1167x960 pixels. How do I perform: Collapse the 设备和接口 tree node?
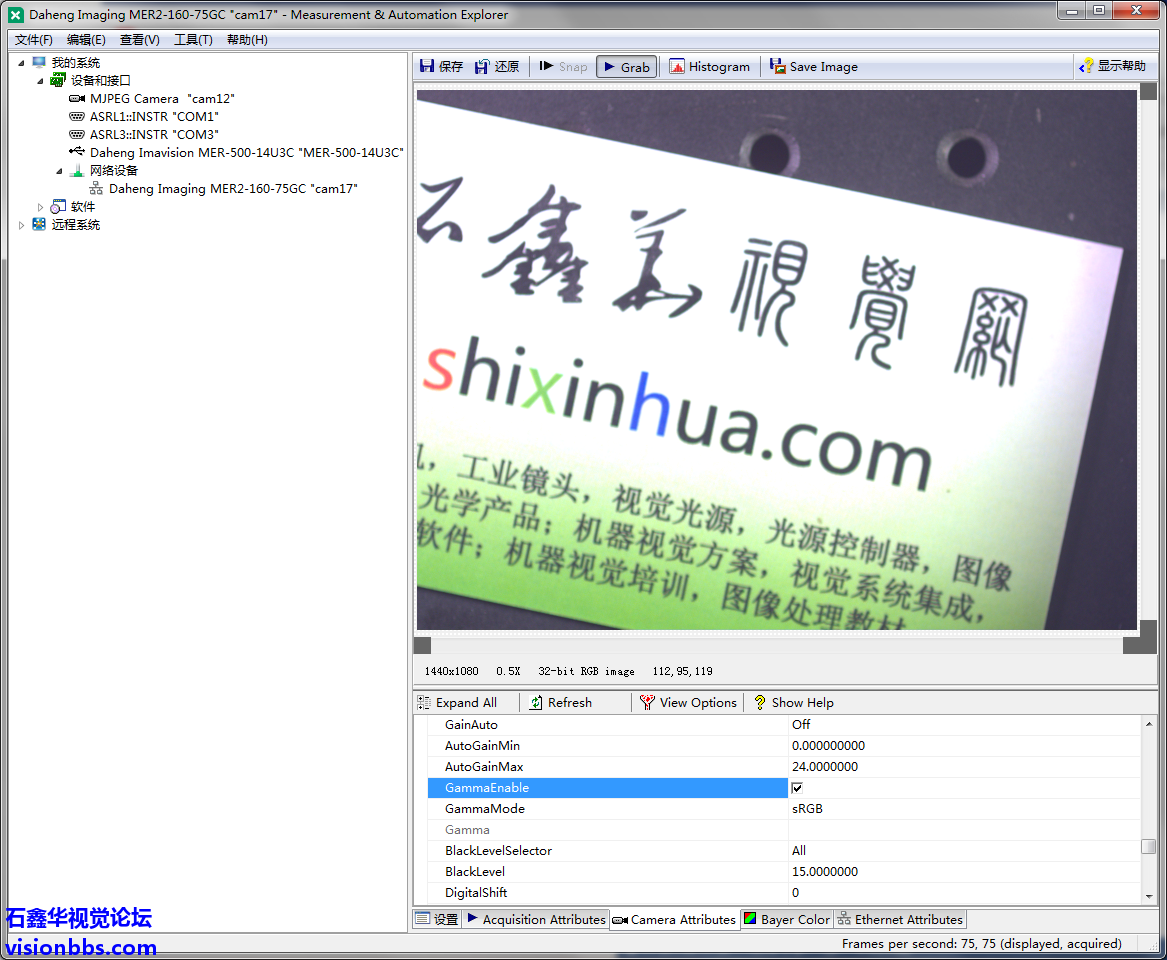[39, 80]
